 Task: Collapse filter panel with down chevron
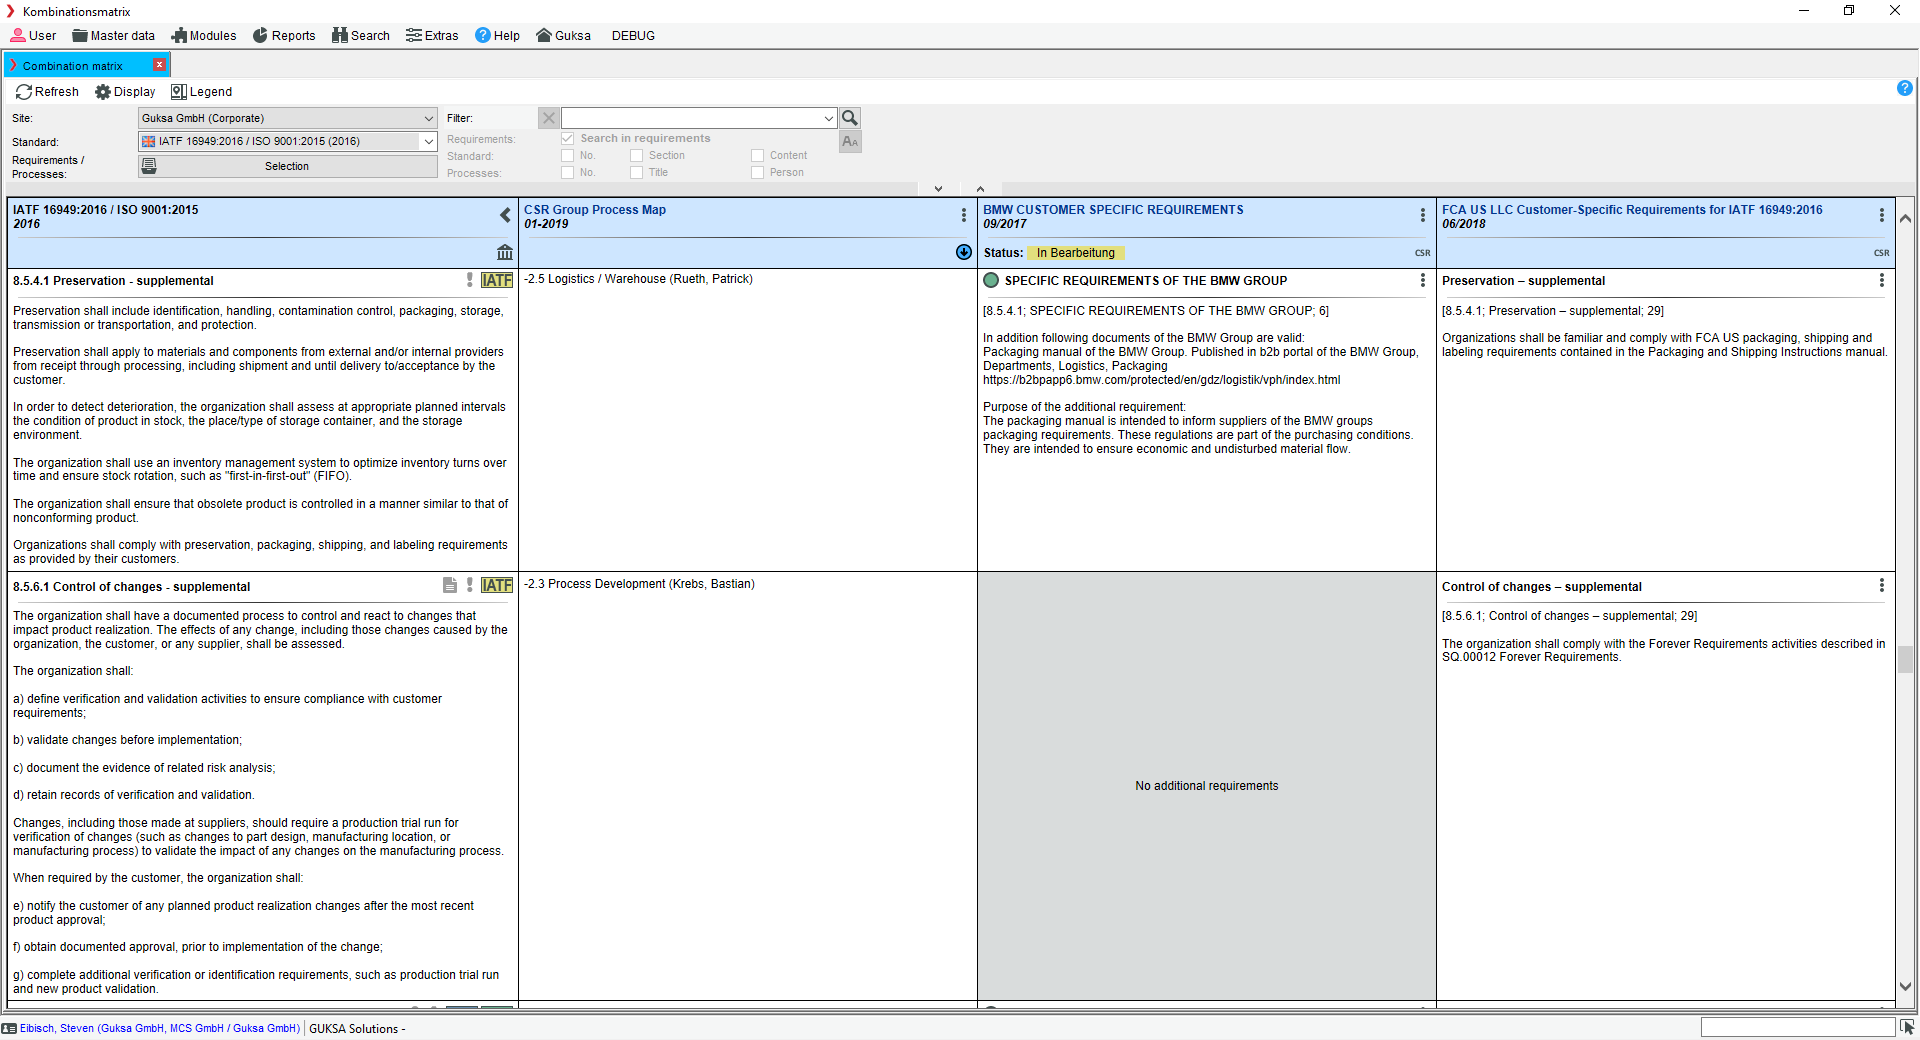coord(938,189)
